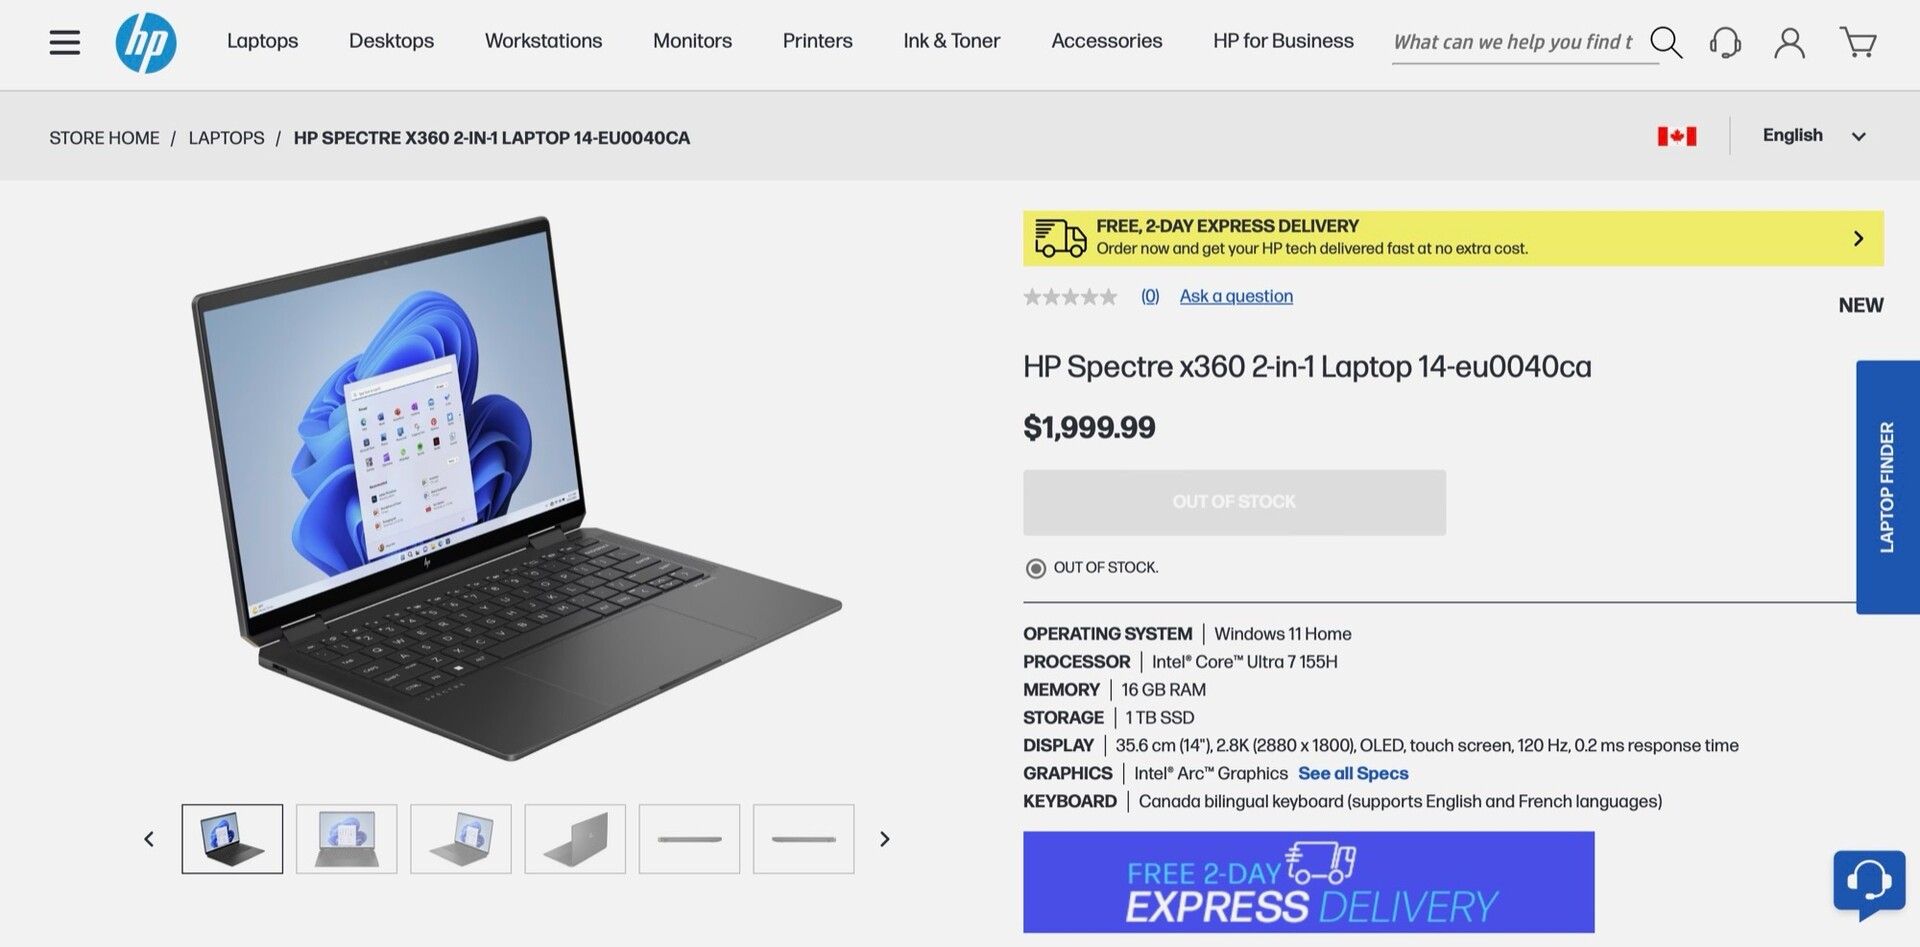This screenshot has width=1920, height=947.
Task: Open the headset support icon
Action: point(1725,43)
